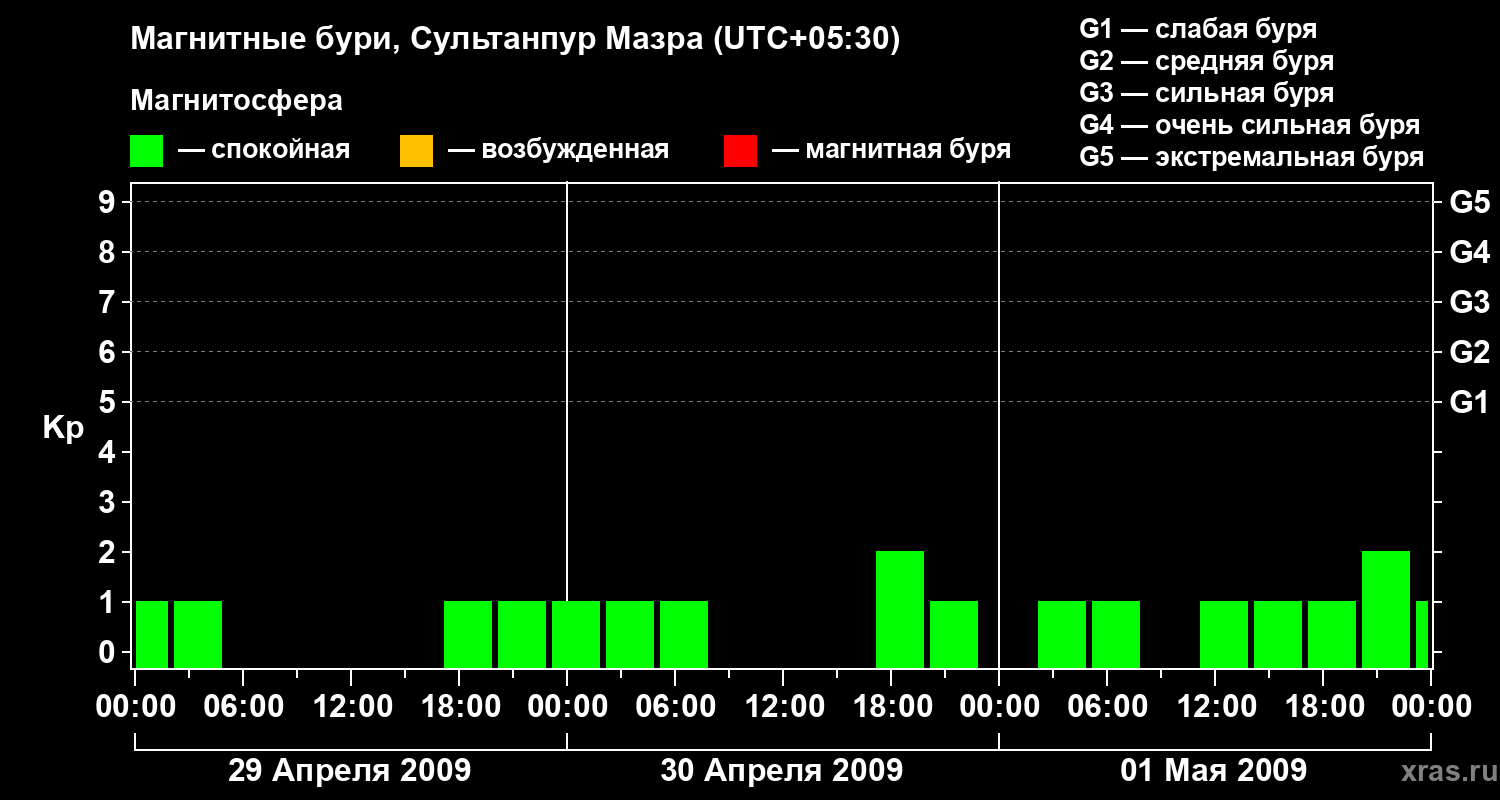Click the 'Kp' axis title
This screenshot has width=1500, height=800.
point(63,428)
